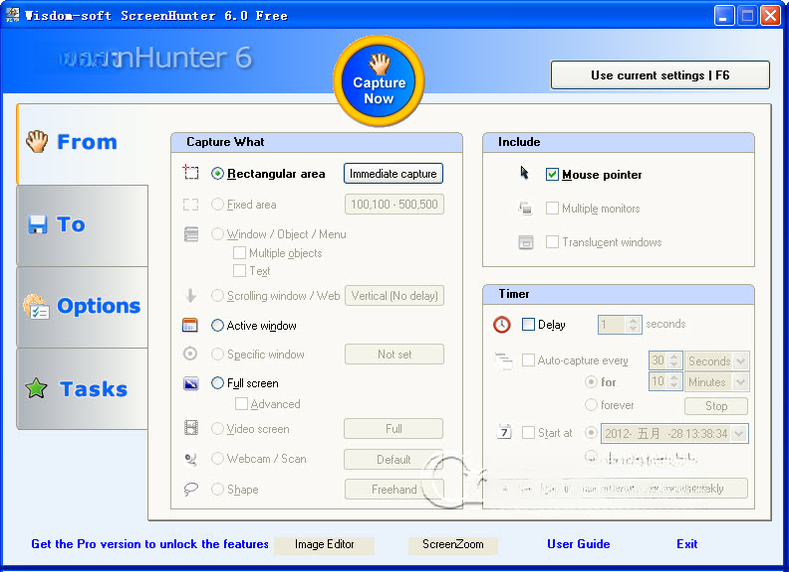Click the rectangular area selection icon

pyautogui.click(x=190, y=172)
